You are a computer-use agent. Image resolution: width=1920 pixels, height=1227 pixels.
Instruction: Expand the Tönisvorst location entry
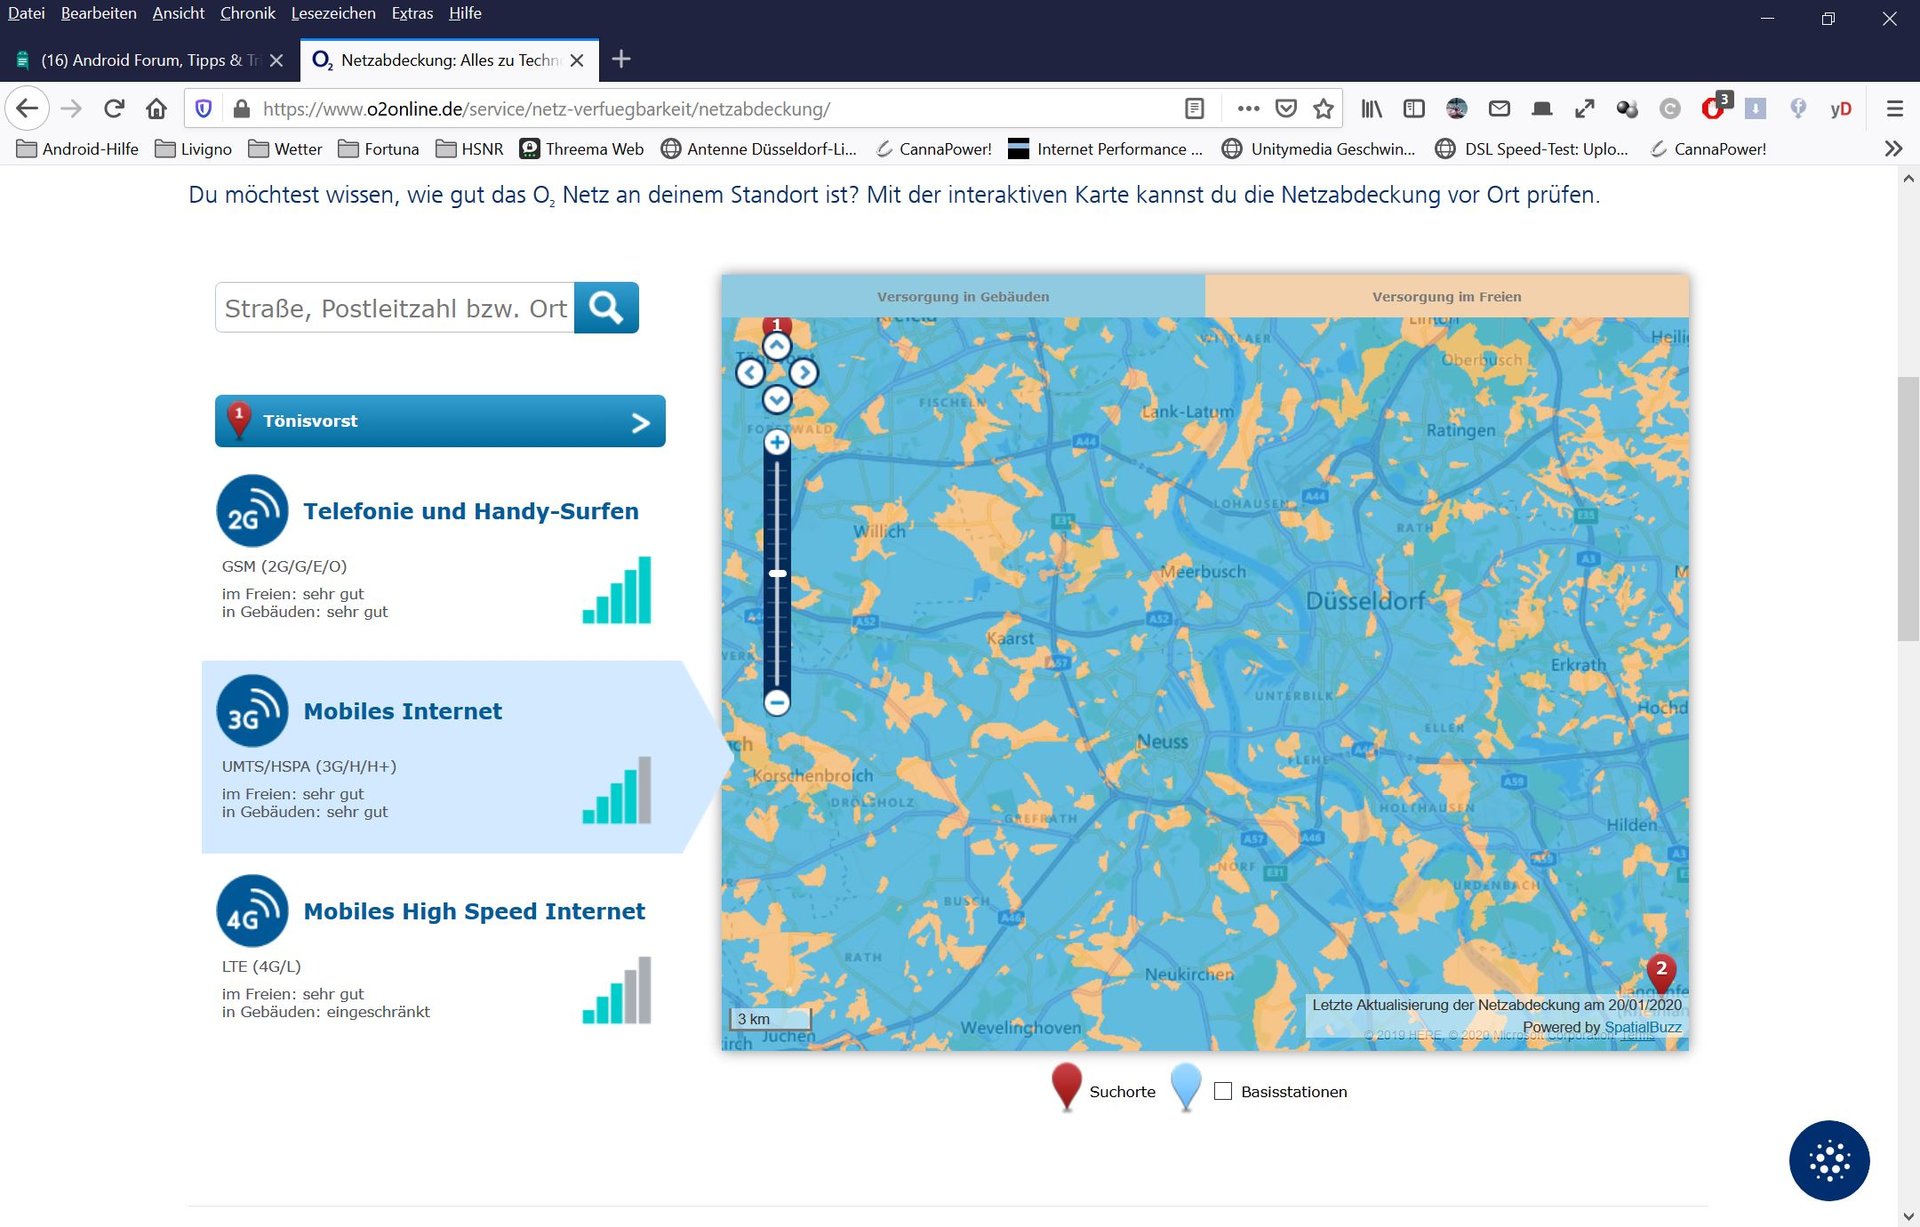click(440, 421)
